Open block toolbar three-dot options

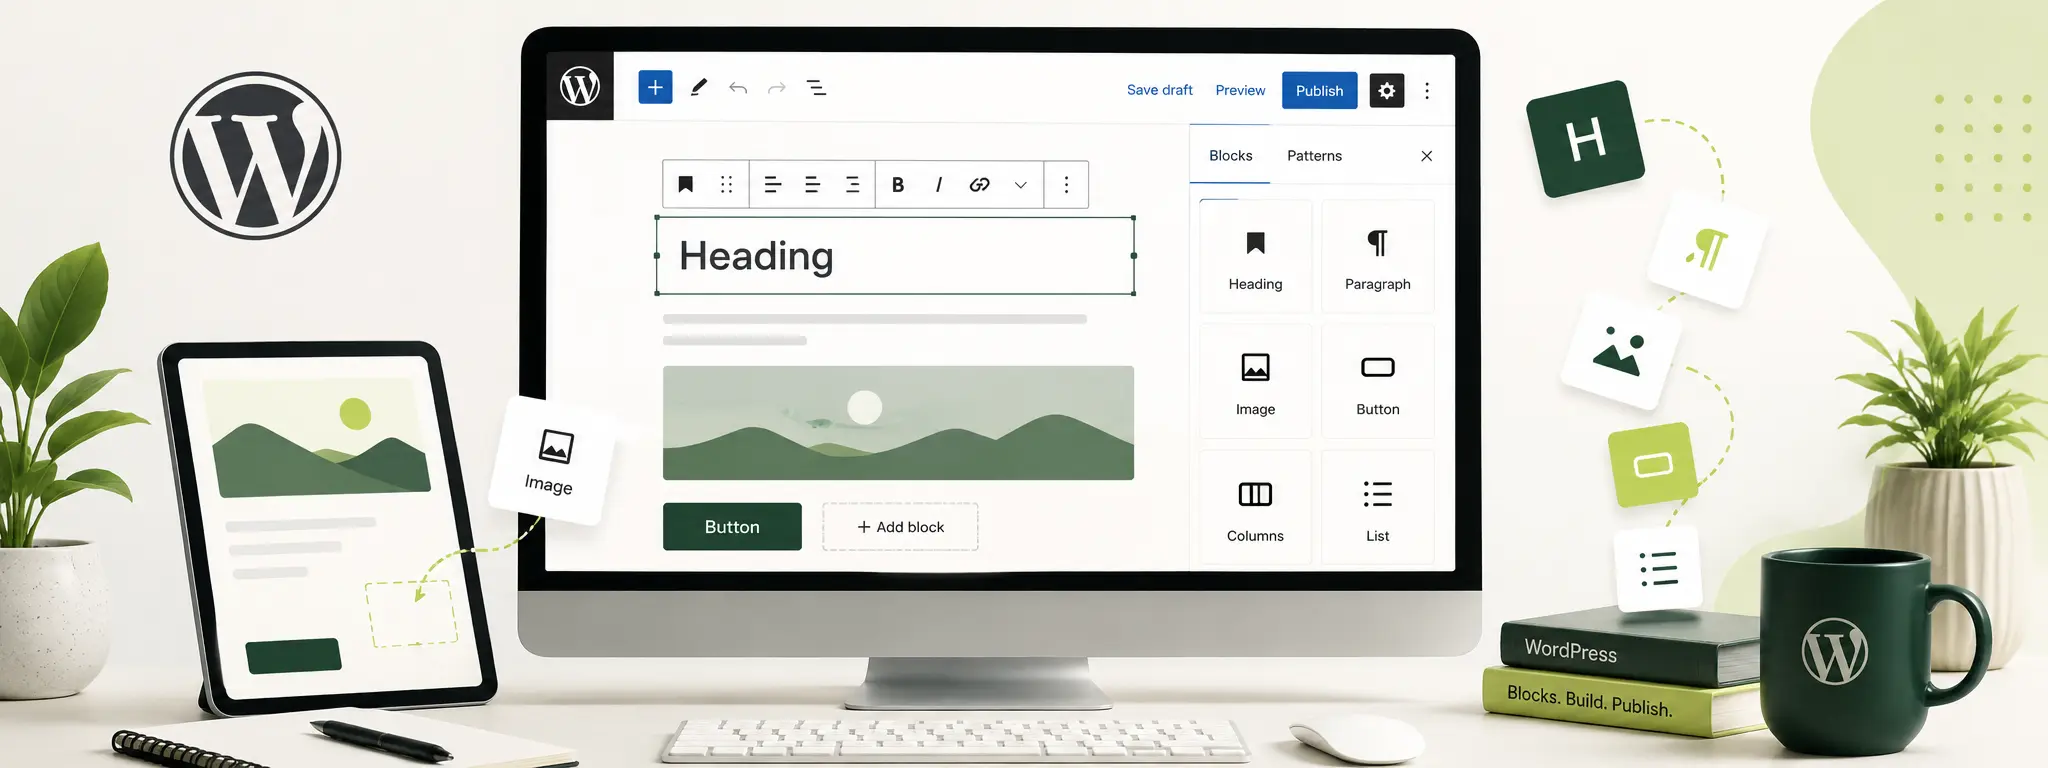coord(1067,184)
